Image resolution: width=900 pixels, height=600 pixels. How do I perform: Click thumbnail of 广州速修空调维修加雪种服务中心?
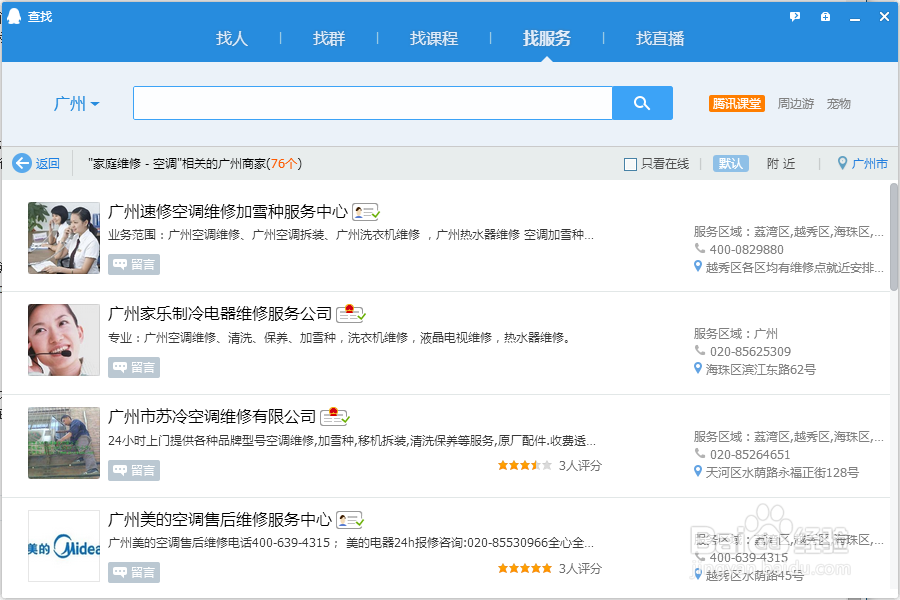[x=64, y=238]
